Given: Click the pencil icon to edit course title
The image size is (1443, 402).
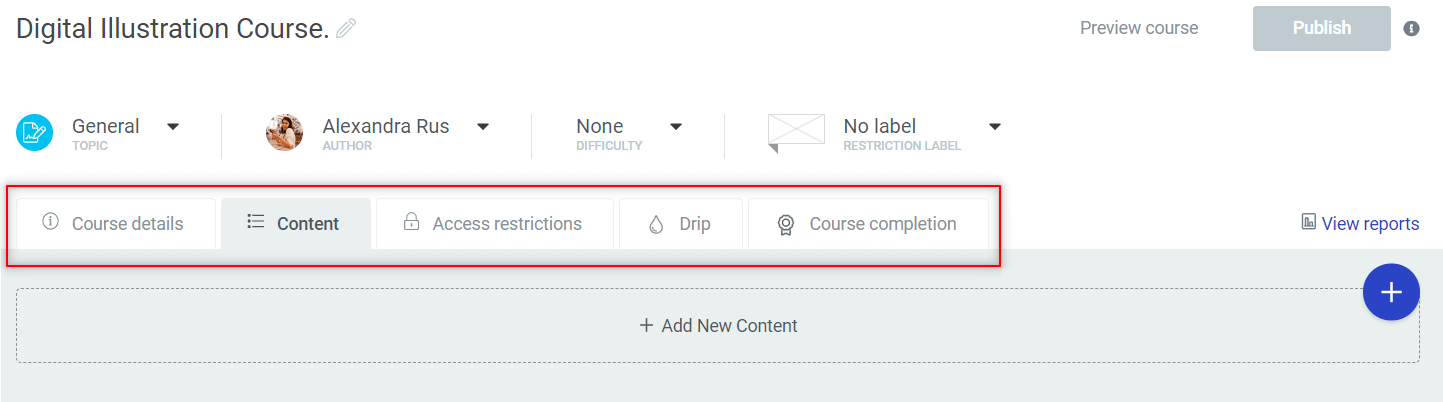Looking at the screenshot, I should tap(346, 29).
